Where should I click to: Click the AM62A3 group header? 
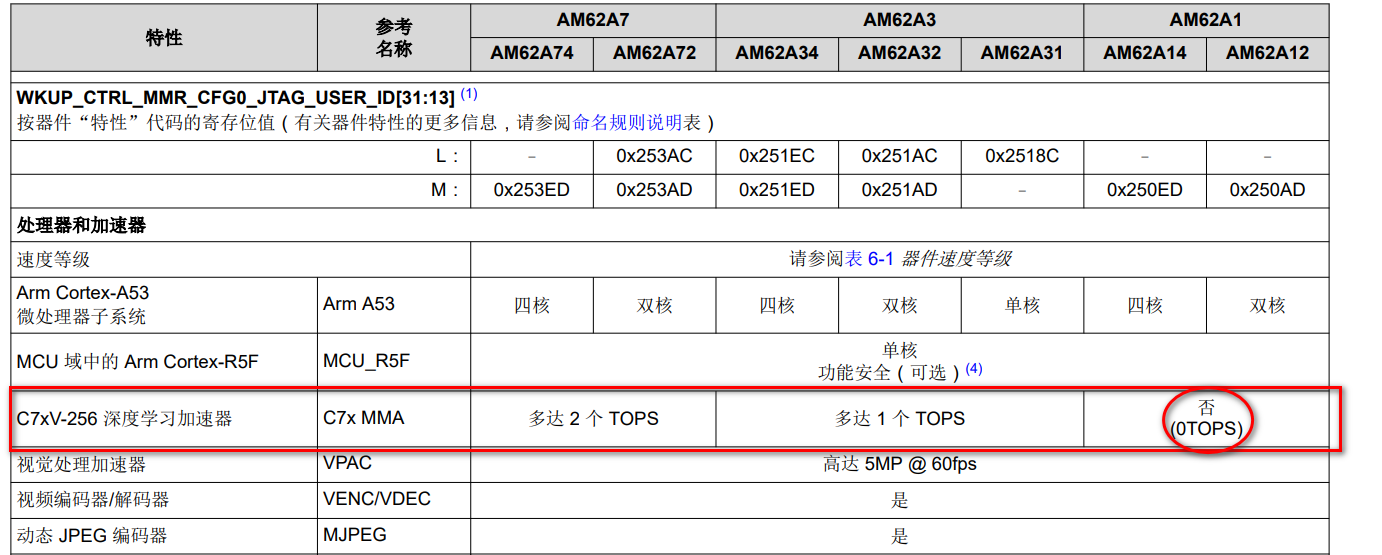(899, 20)
